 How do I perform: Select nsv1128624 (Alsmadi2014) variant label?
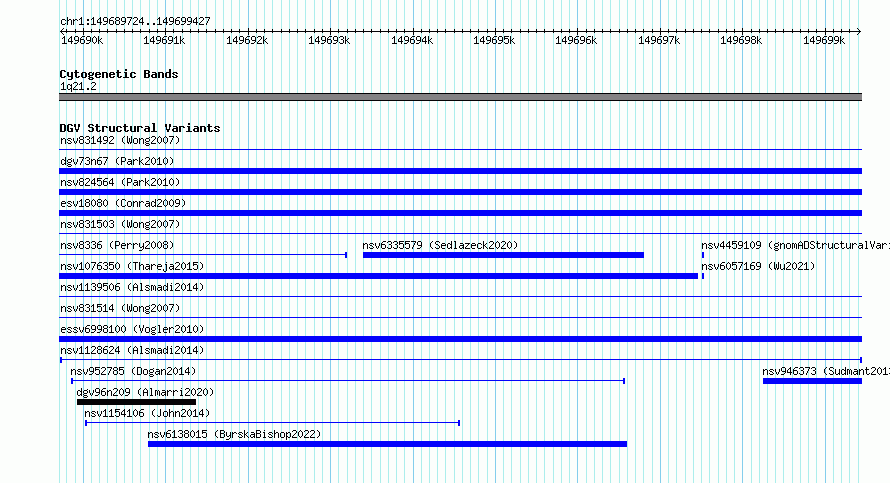tap(132, 350)
